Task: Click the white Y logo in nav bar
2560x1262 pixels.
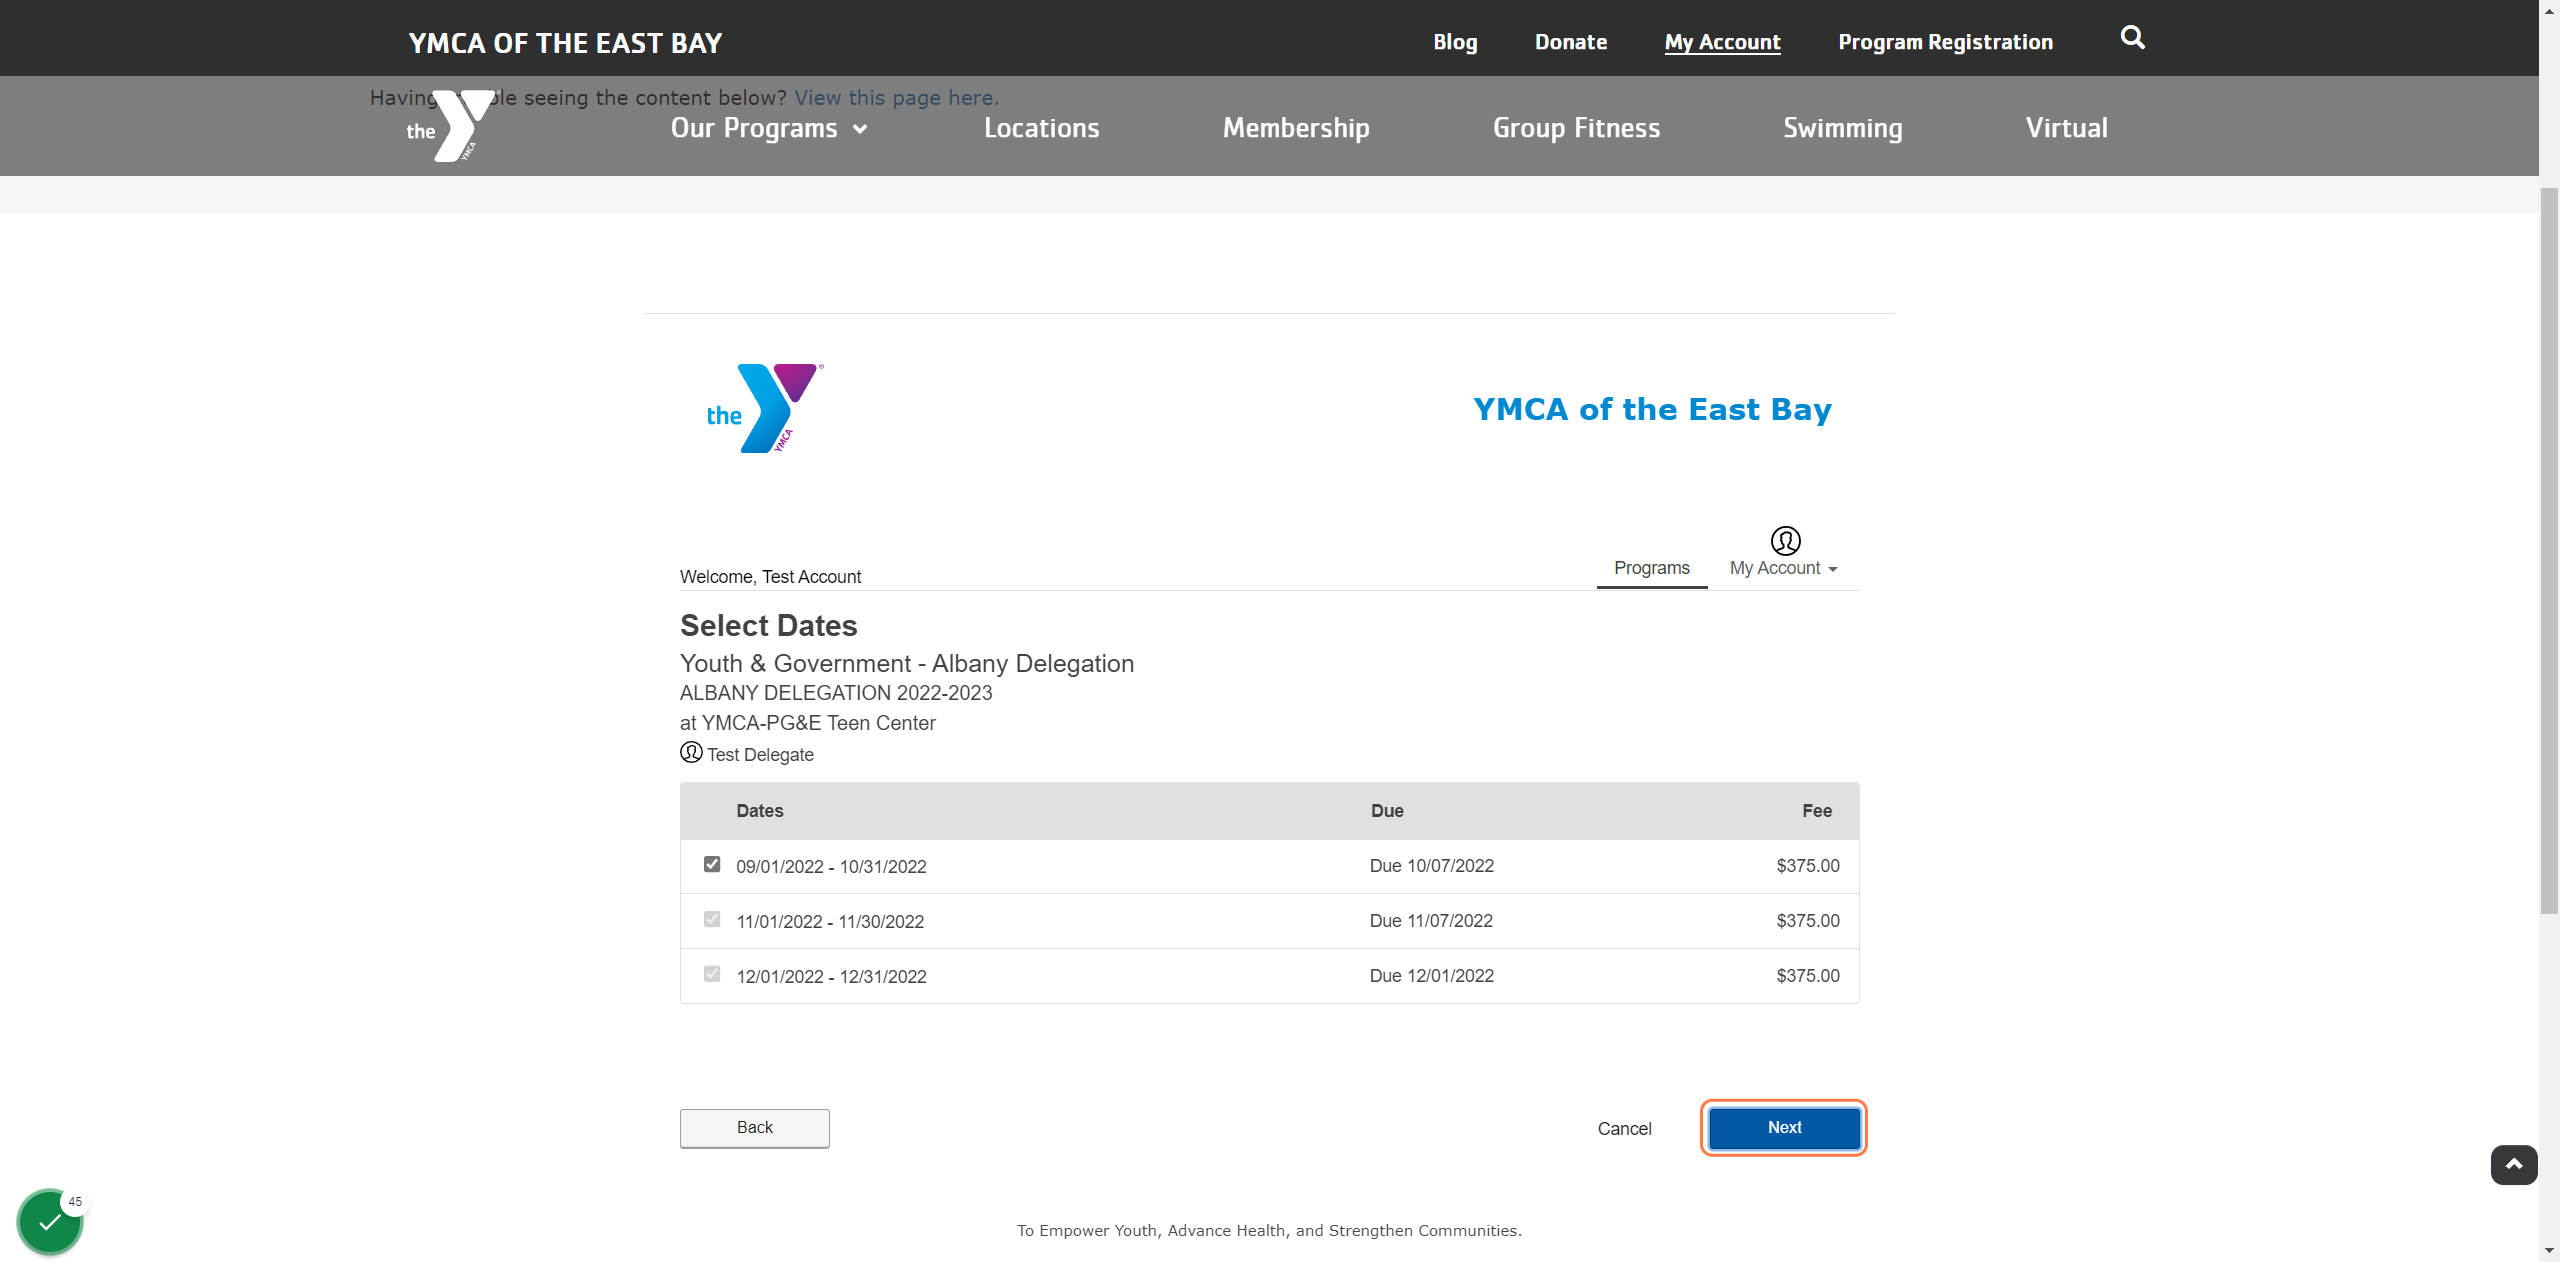Action: (451, 126)
